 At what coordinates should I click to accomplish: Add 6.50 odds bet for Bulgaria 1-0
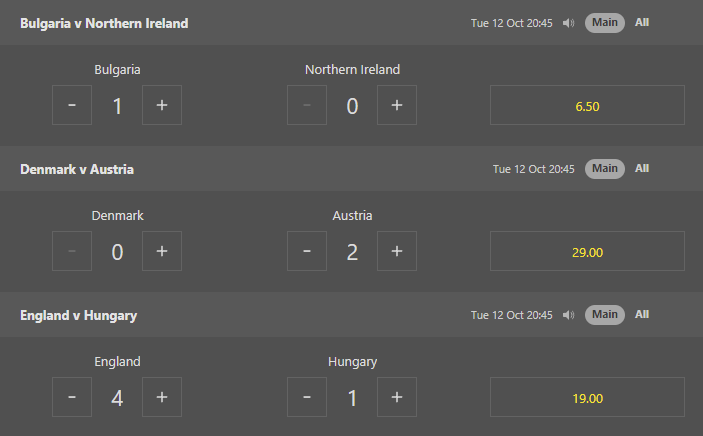(587, 105)
